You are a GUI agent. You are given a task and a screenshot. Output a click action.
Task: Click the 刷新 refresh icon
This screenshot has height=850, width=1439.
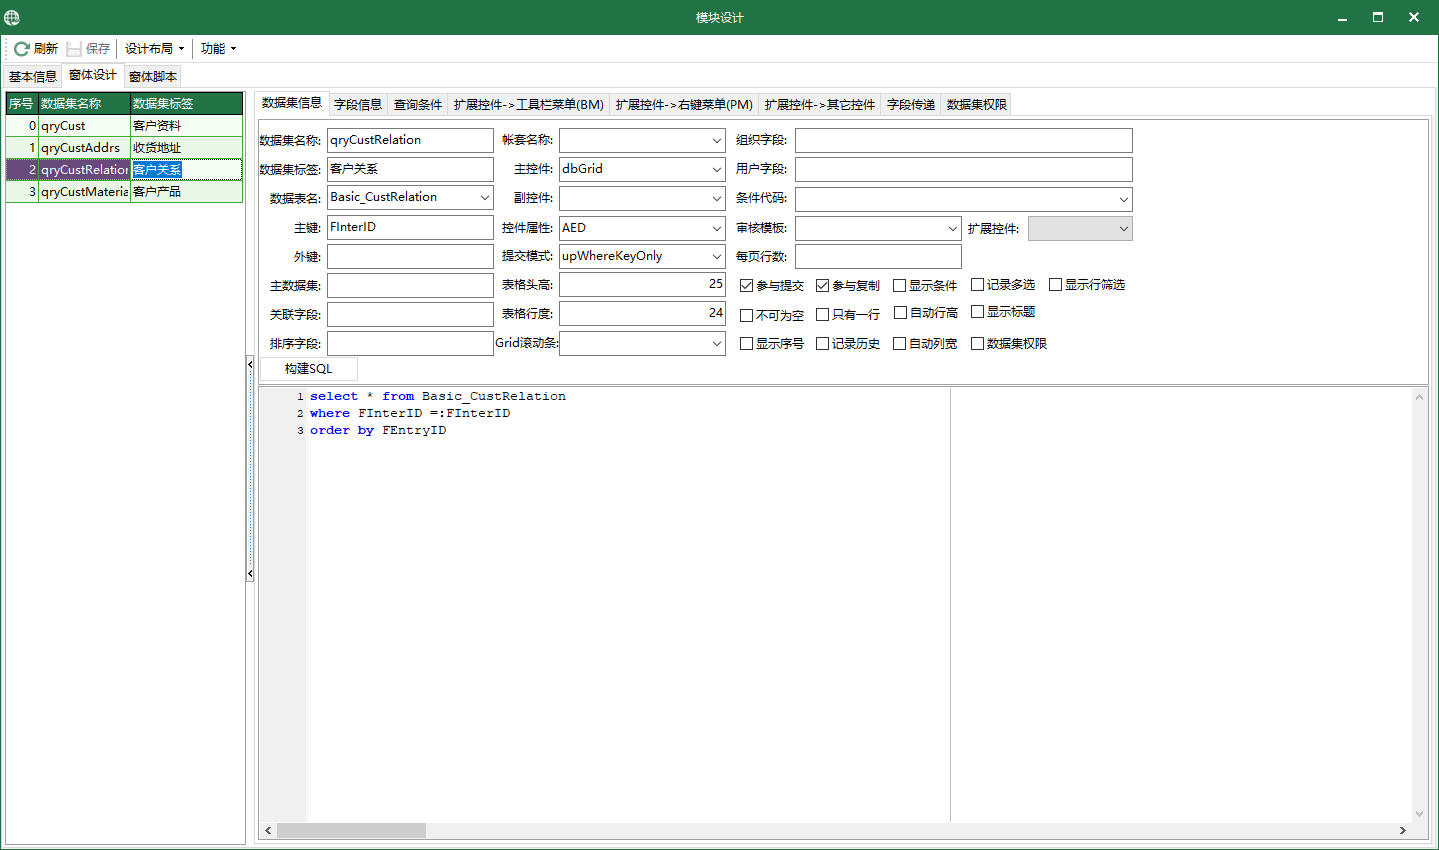point(21,48)
